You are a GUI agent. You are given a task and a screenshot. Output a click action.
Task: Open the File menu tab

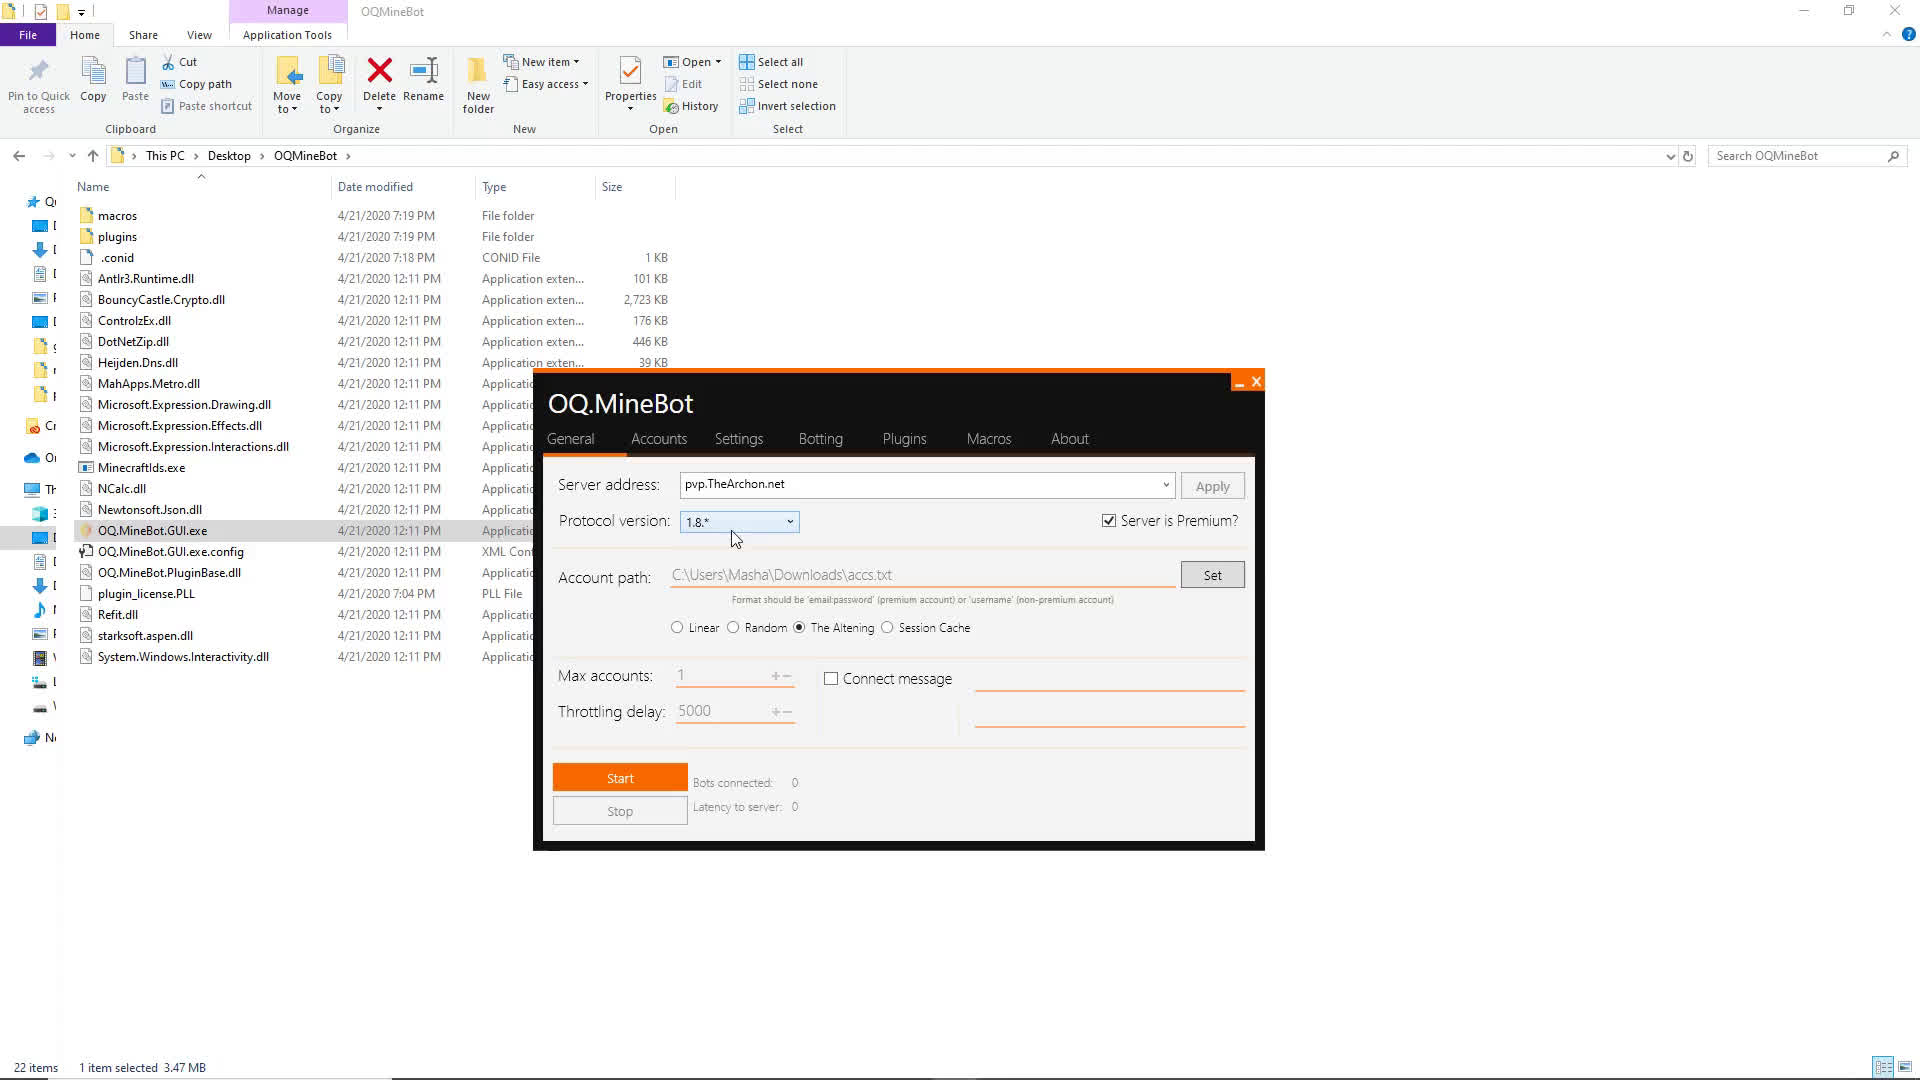[x=28, y=35]
